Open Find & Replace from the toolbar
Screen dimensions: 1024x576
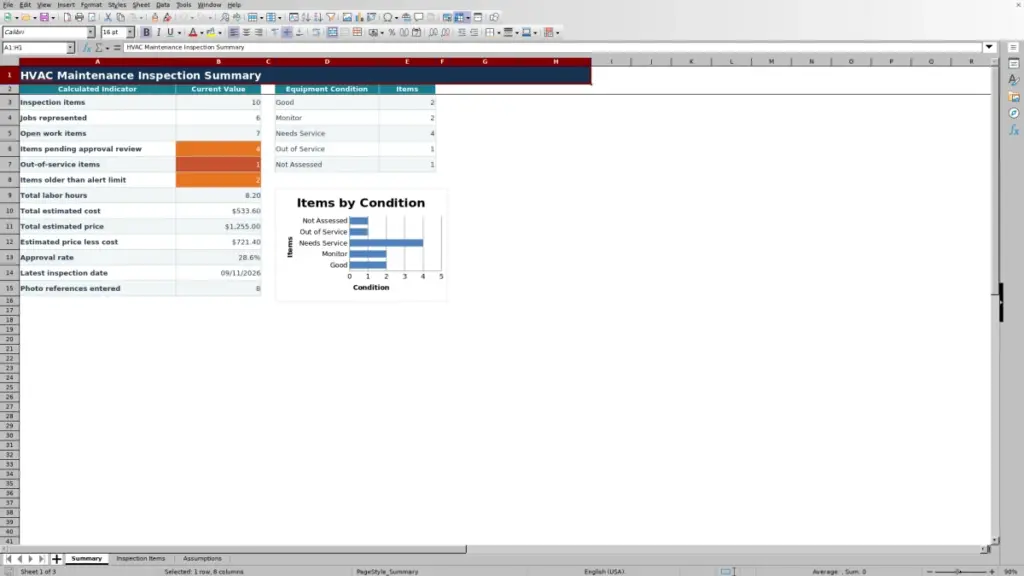click(225, 18)
